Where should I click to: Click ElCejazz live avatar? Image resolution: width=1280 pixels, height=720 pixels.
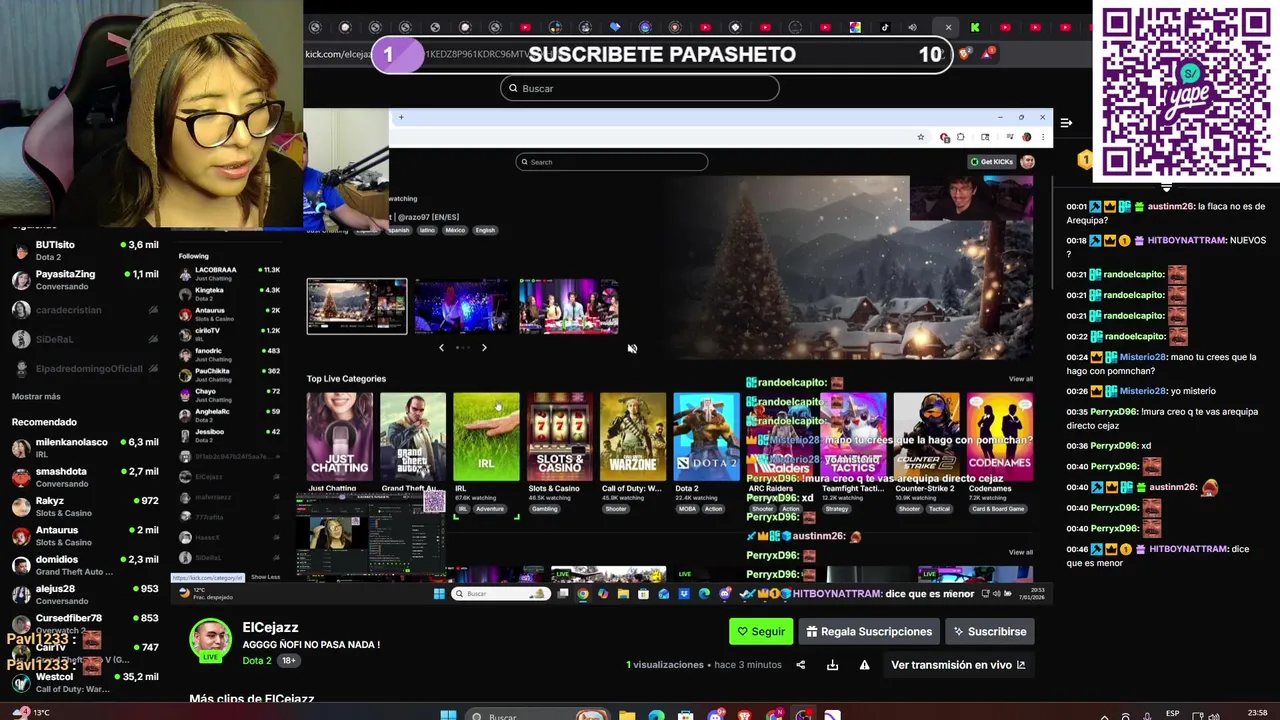tap(210, 640)
